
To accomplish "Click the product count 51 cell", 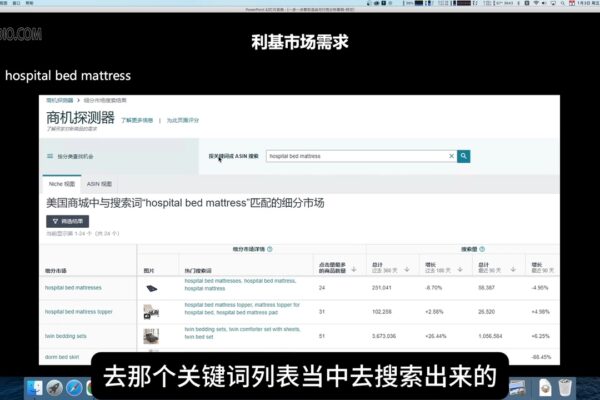I will pos(322,336).
